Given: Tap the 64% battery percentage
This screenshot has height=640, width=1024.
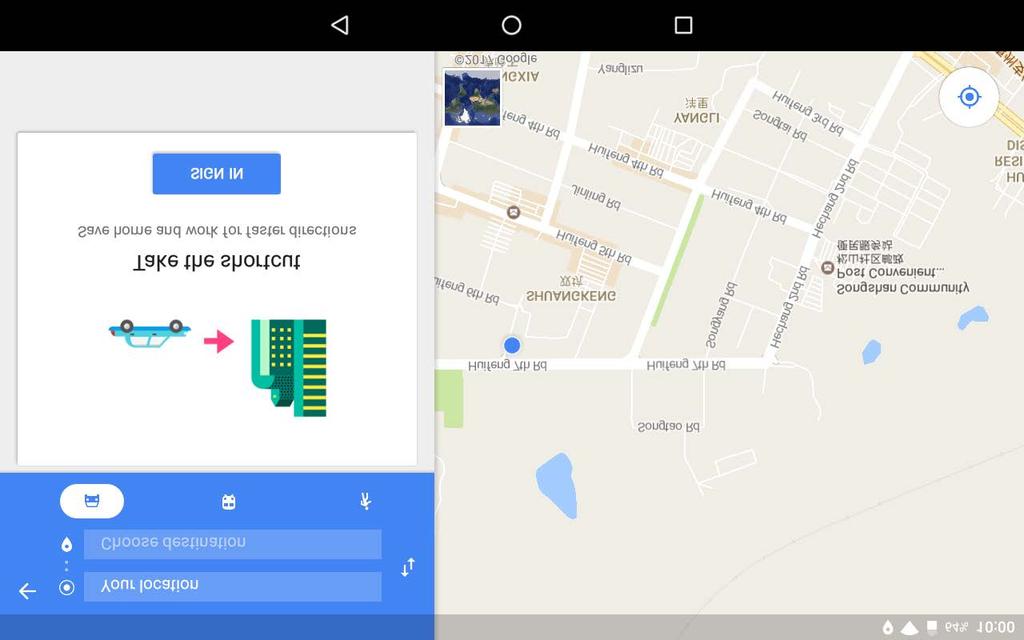Looking at the screenshot, I should pyautogui.click(x=957, y=628).
